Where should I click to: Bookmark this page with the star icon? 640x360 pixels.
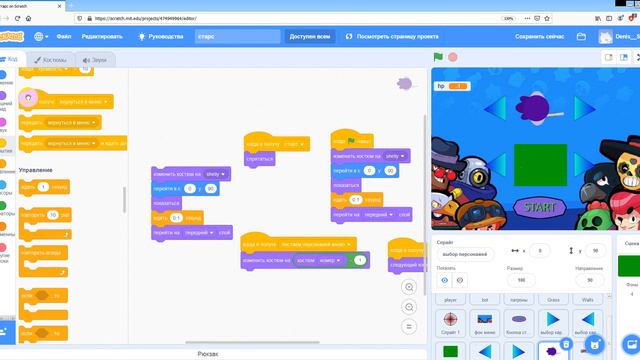coord(547,18)
